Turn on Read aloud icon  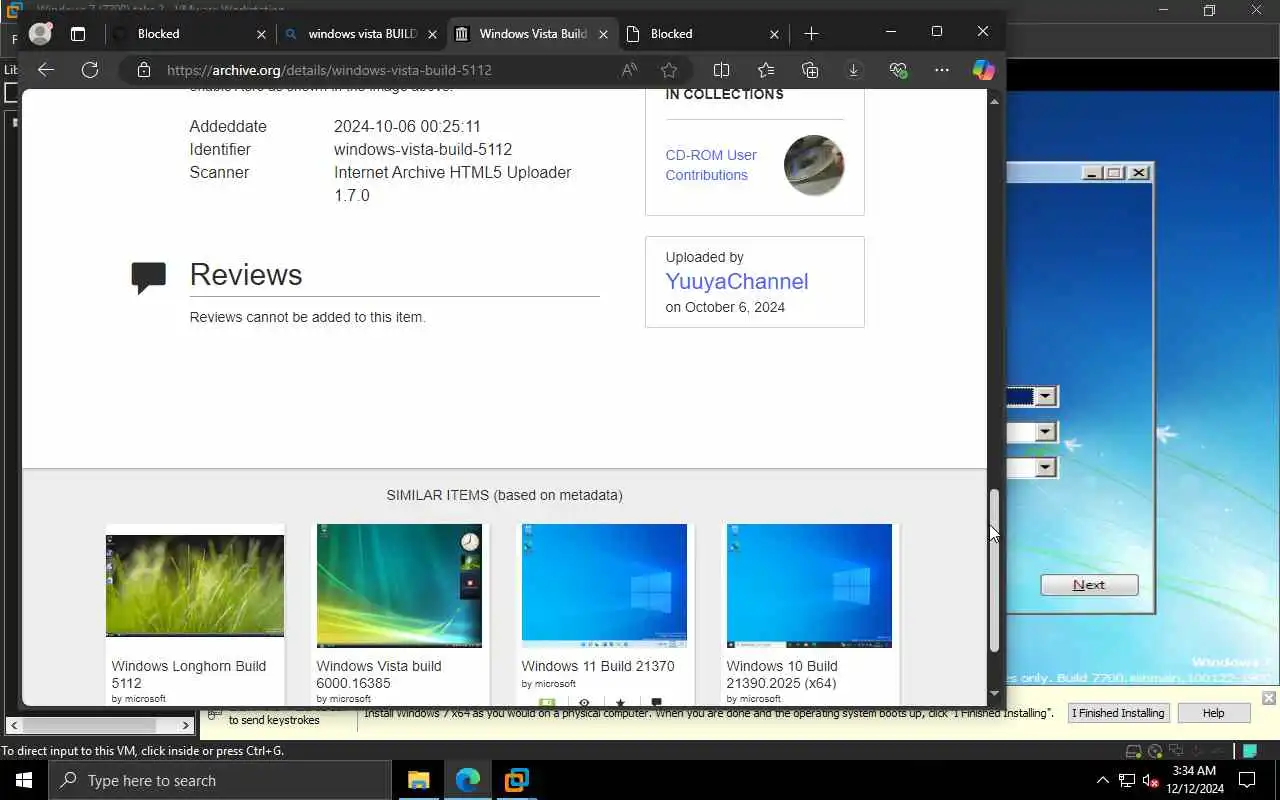(x=629, y=70)
